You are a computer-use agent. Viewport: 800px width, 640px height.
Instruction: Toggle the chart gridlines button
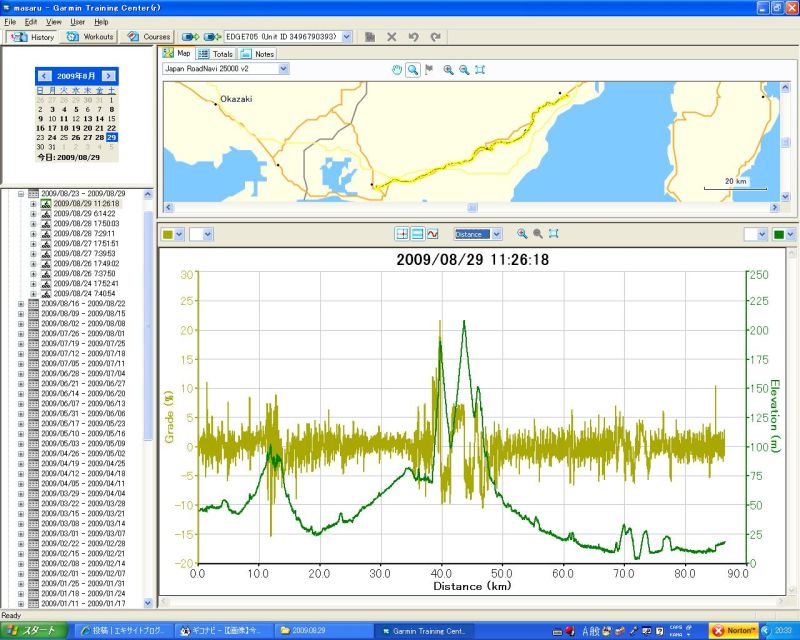417,234
